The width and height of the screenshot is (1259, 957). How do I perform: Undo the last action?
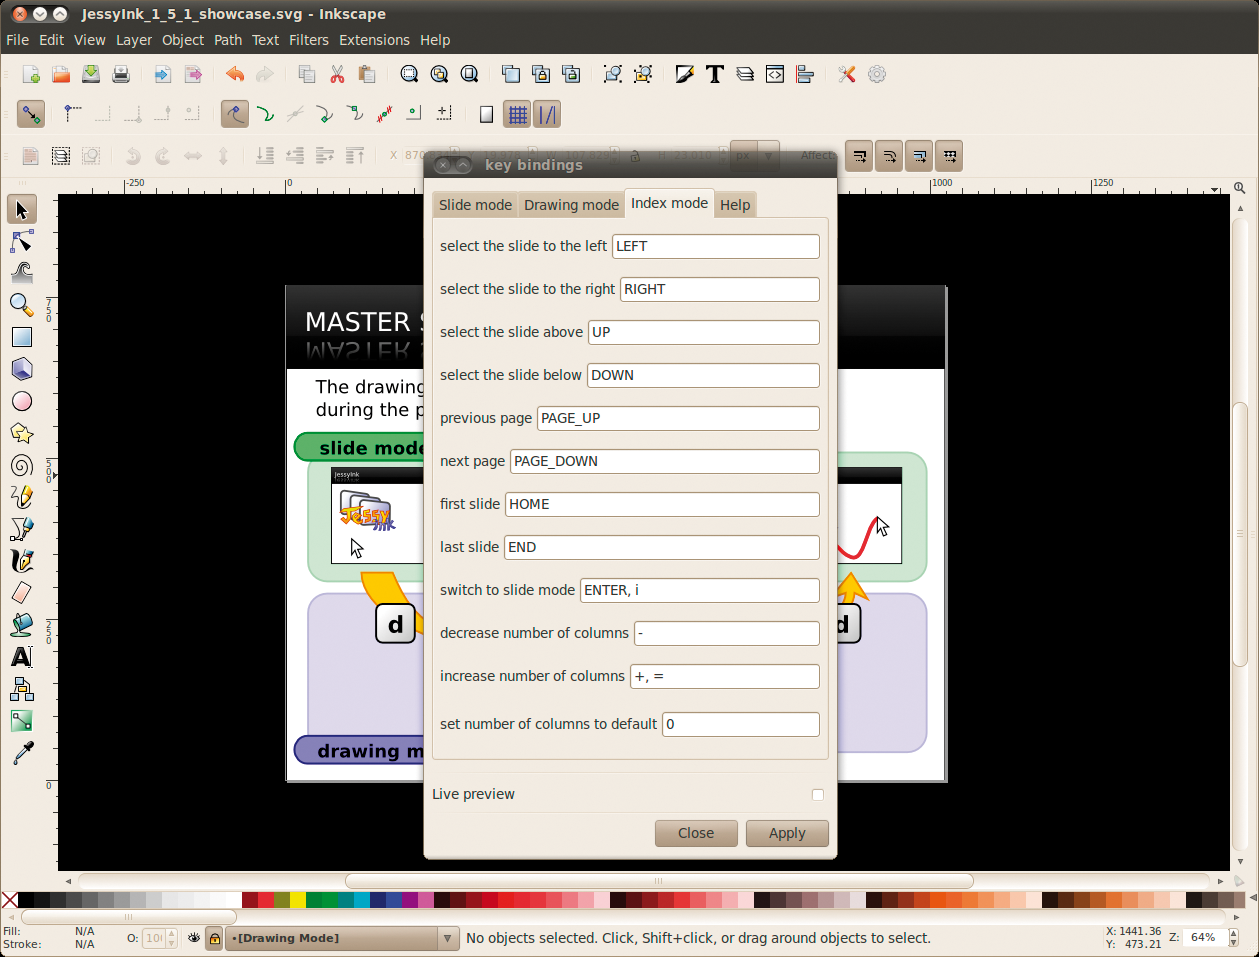[235, 74]
